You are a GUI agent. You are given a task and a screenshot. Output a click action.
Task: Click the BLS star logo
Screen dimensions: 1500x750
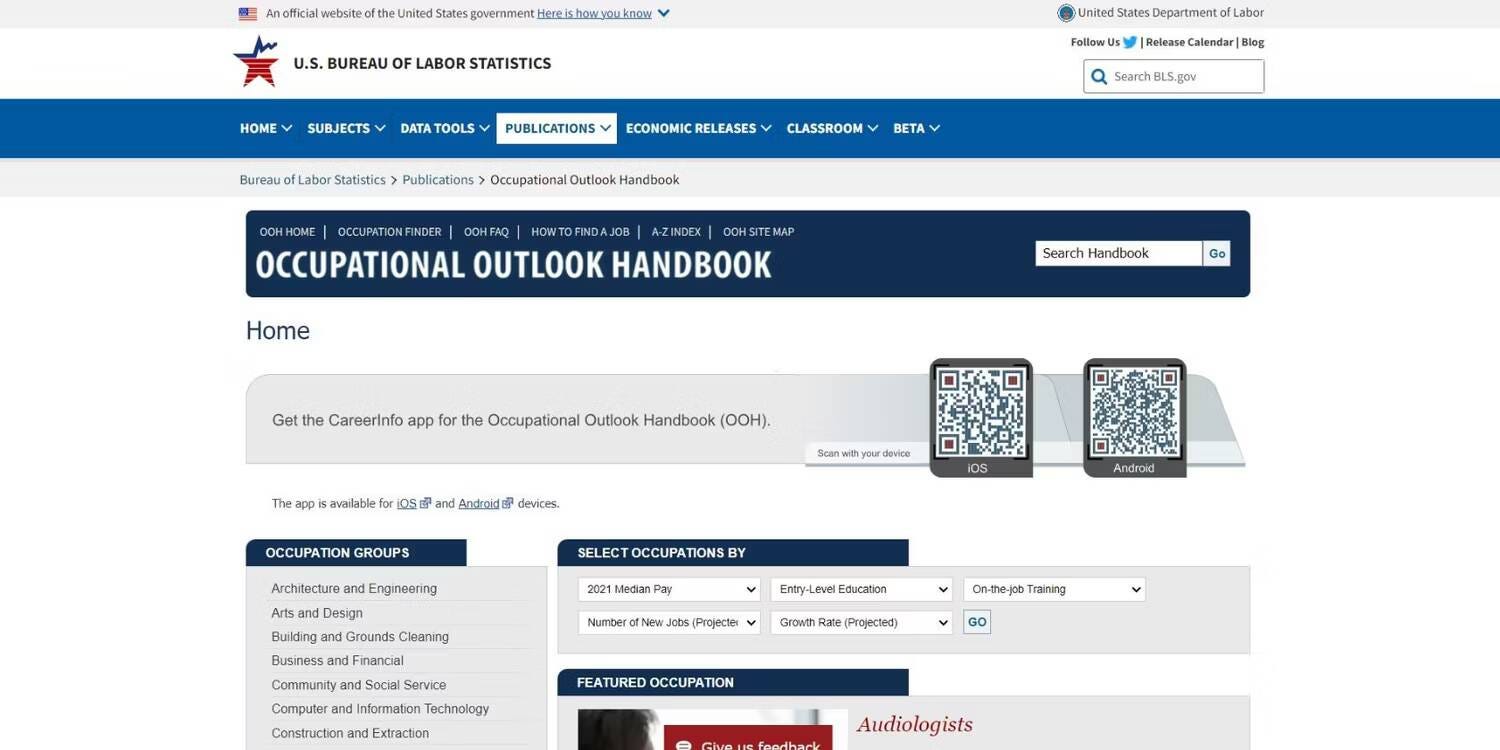[255, 62]
